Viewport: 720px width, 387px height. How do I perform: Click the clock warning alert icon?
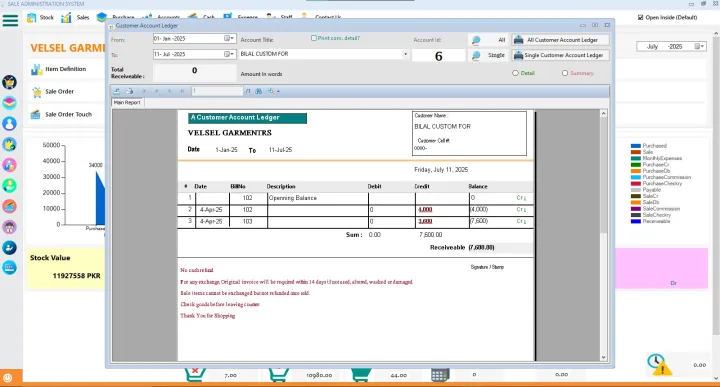pos(659,364)
